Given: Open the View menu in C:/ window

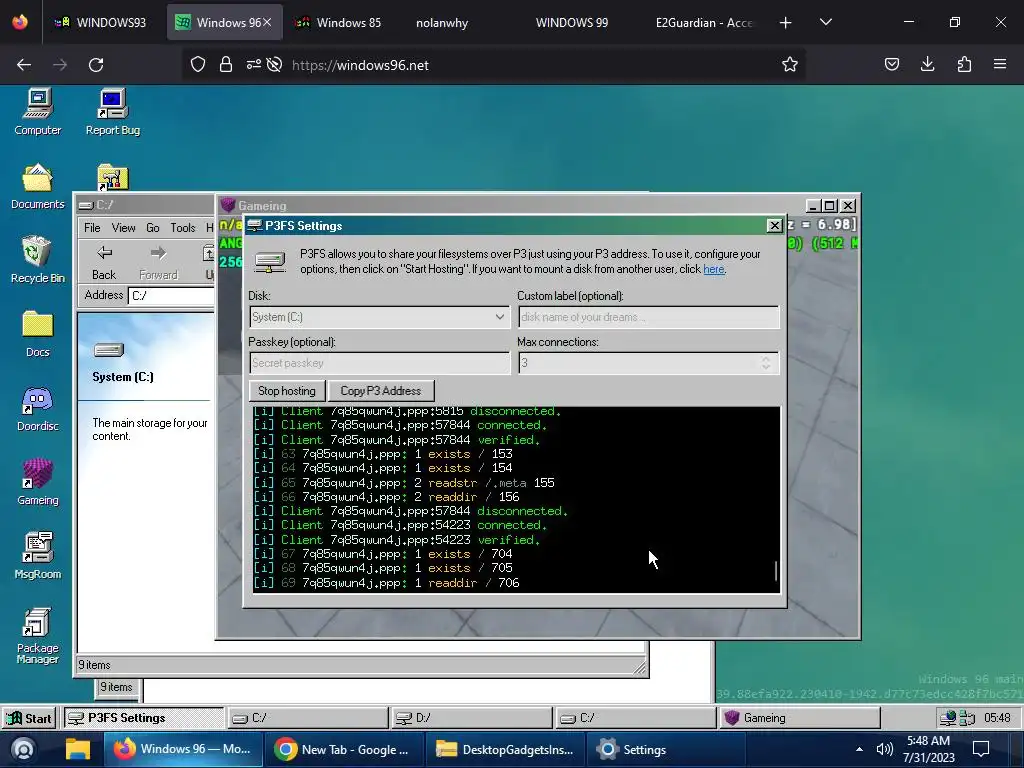Looking at the screenshot, I should click(123, 228).
